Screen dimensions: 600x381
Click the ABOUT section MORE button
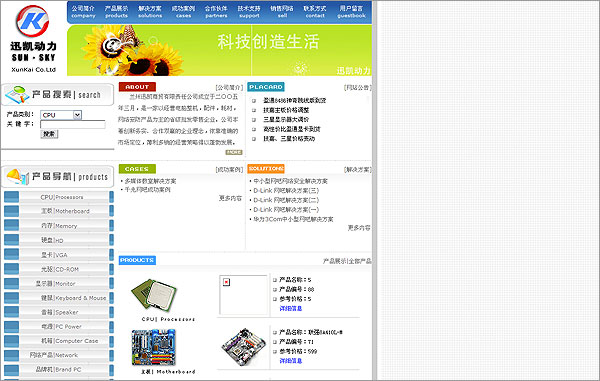(x=234, y=152)
